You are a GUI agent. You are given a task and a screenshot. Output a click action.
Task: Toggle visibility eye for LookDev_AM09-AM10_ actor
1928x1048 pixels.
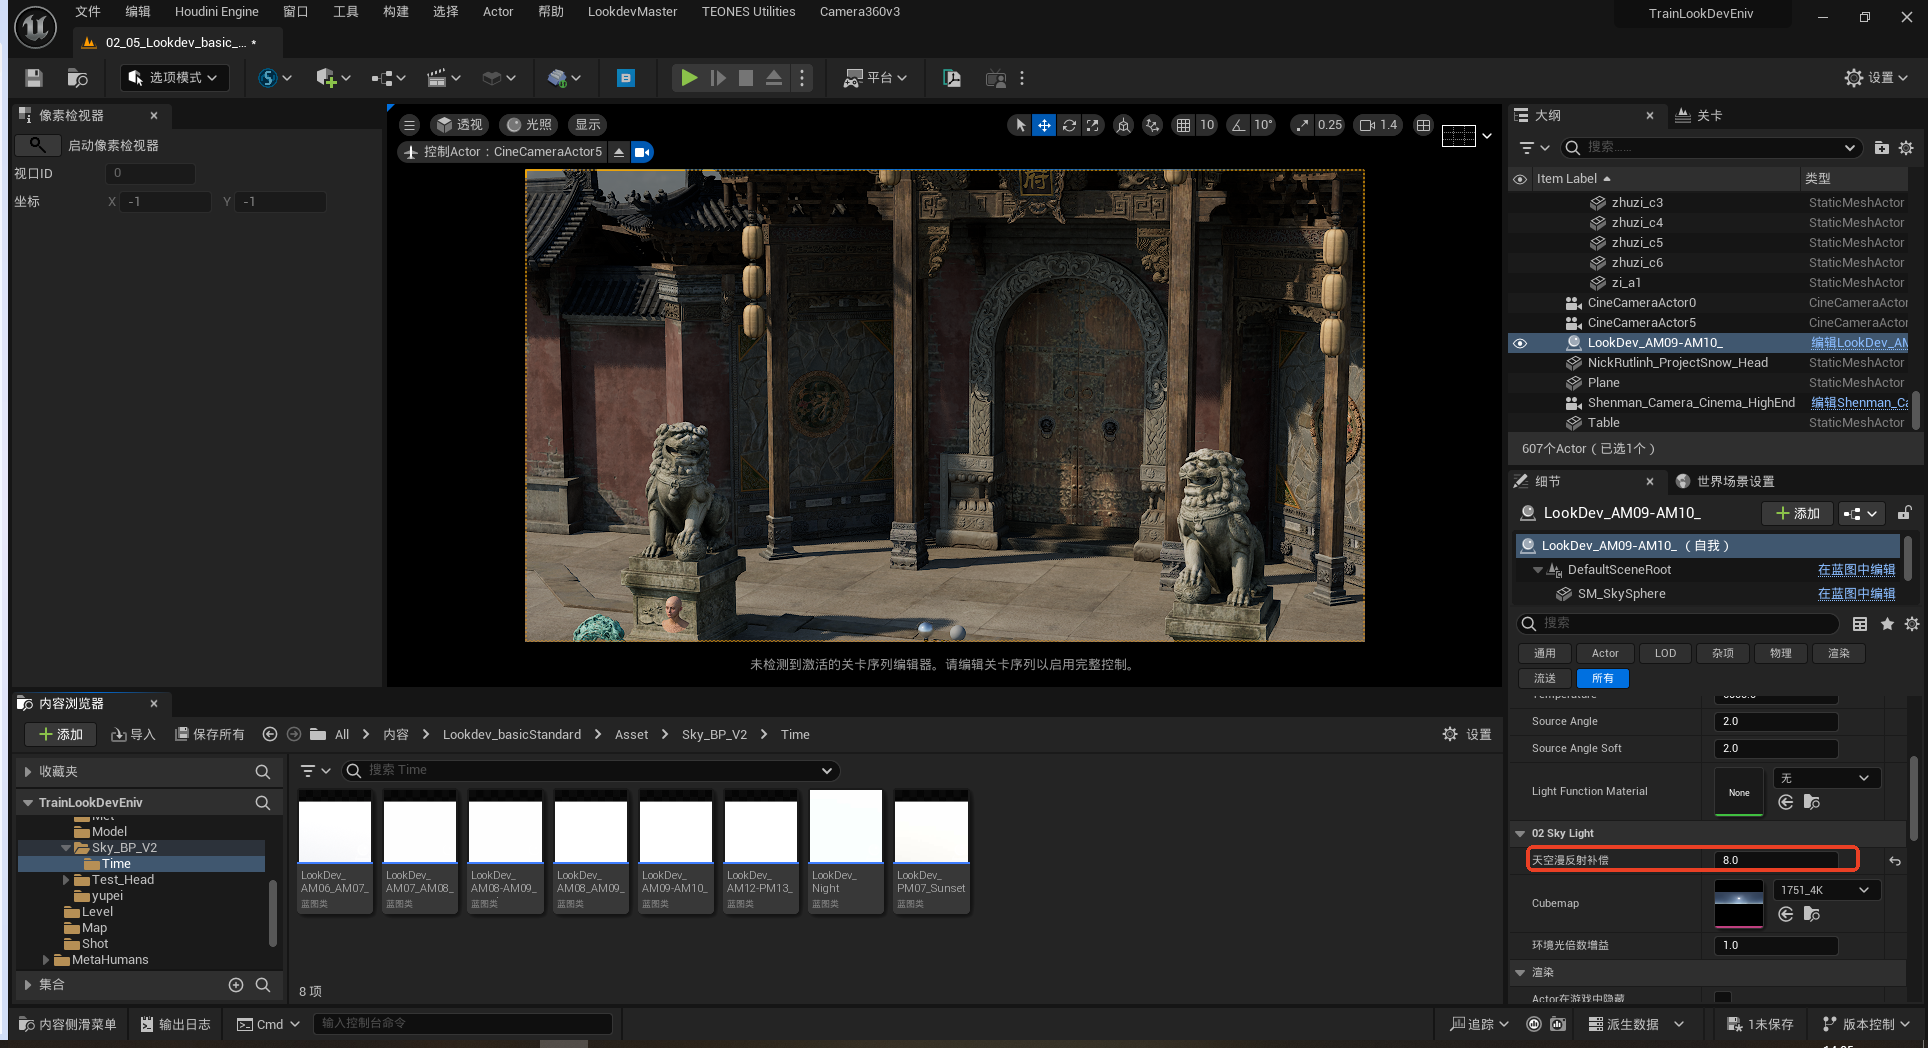(x=1520, y=343)
